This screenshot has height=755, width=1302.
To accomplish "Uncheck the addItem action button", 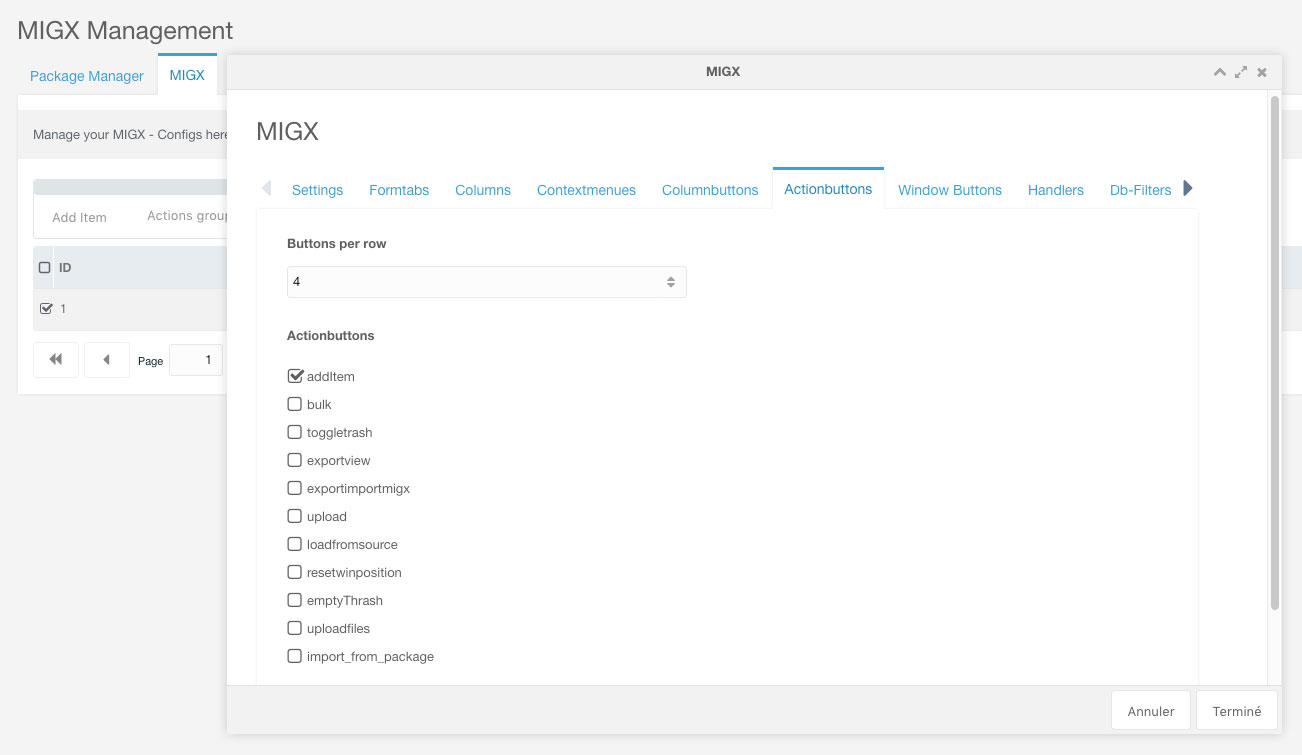I will tap(295, 376).
